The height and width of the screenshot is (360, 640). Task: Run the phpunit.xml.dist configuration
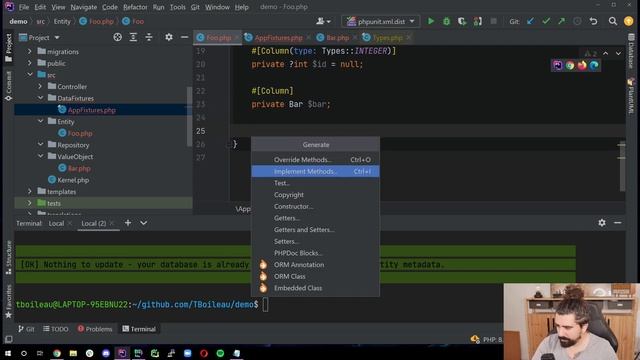(x=431, y=21)
